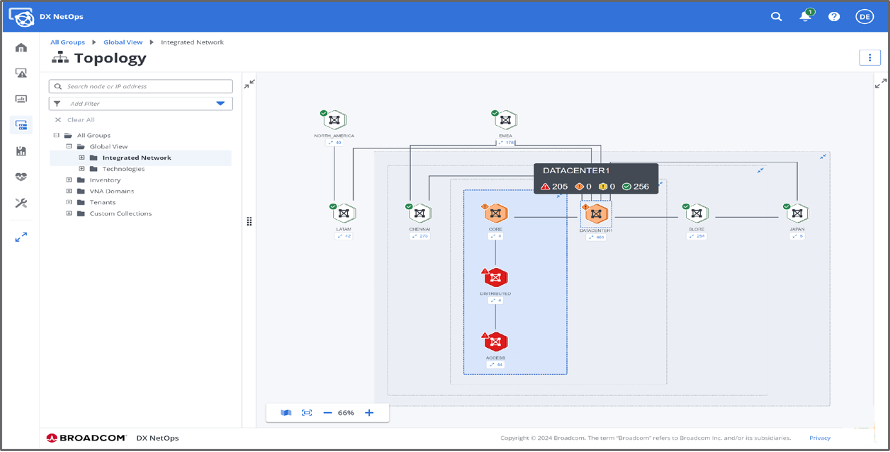
Task: Open the alarms monitor icon in sidebar
Action: tap(21, 74)
